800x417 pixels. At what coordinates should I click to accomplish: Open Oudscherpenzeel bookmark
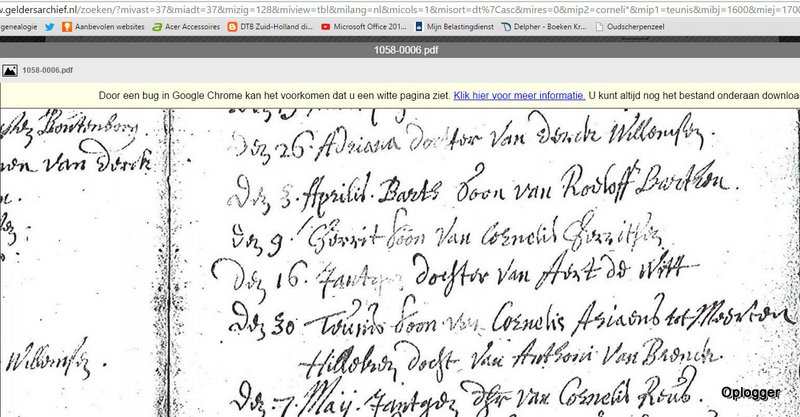635,27
